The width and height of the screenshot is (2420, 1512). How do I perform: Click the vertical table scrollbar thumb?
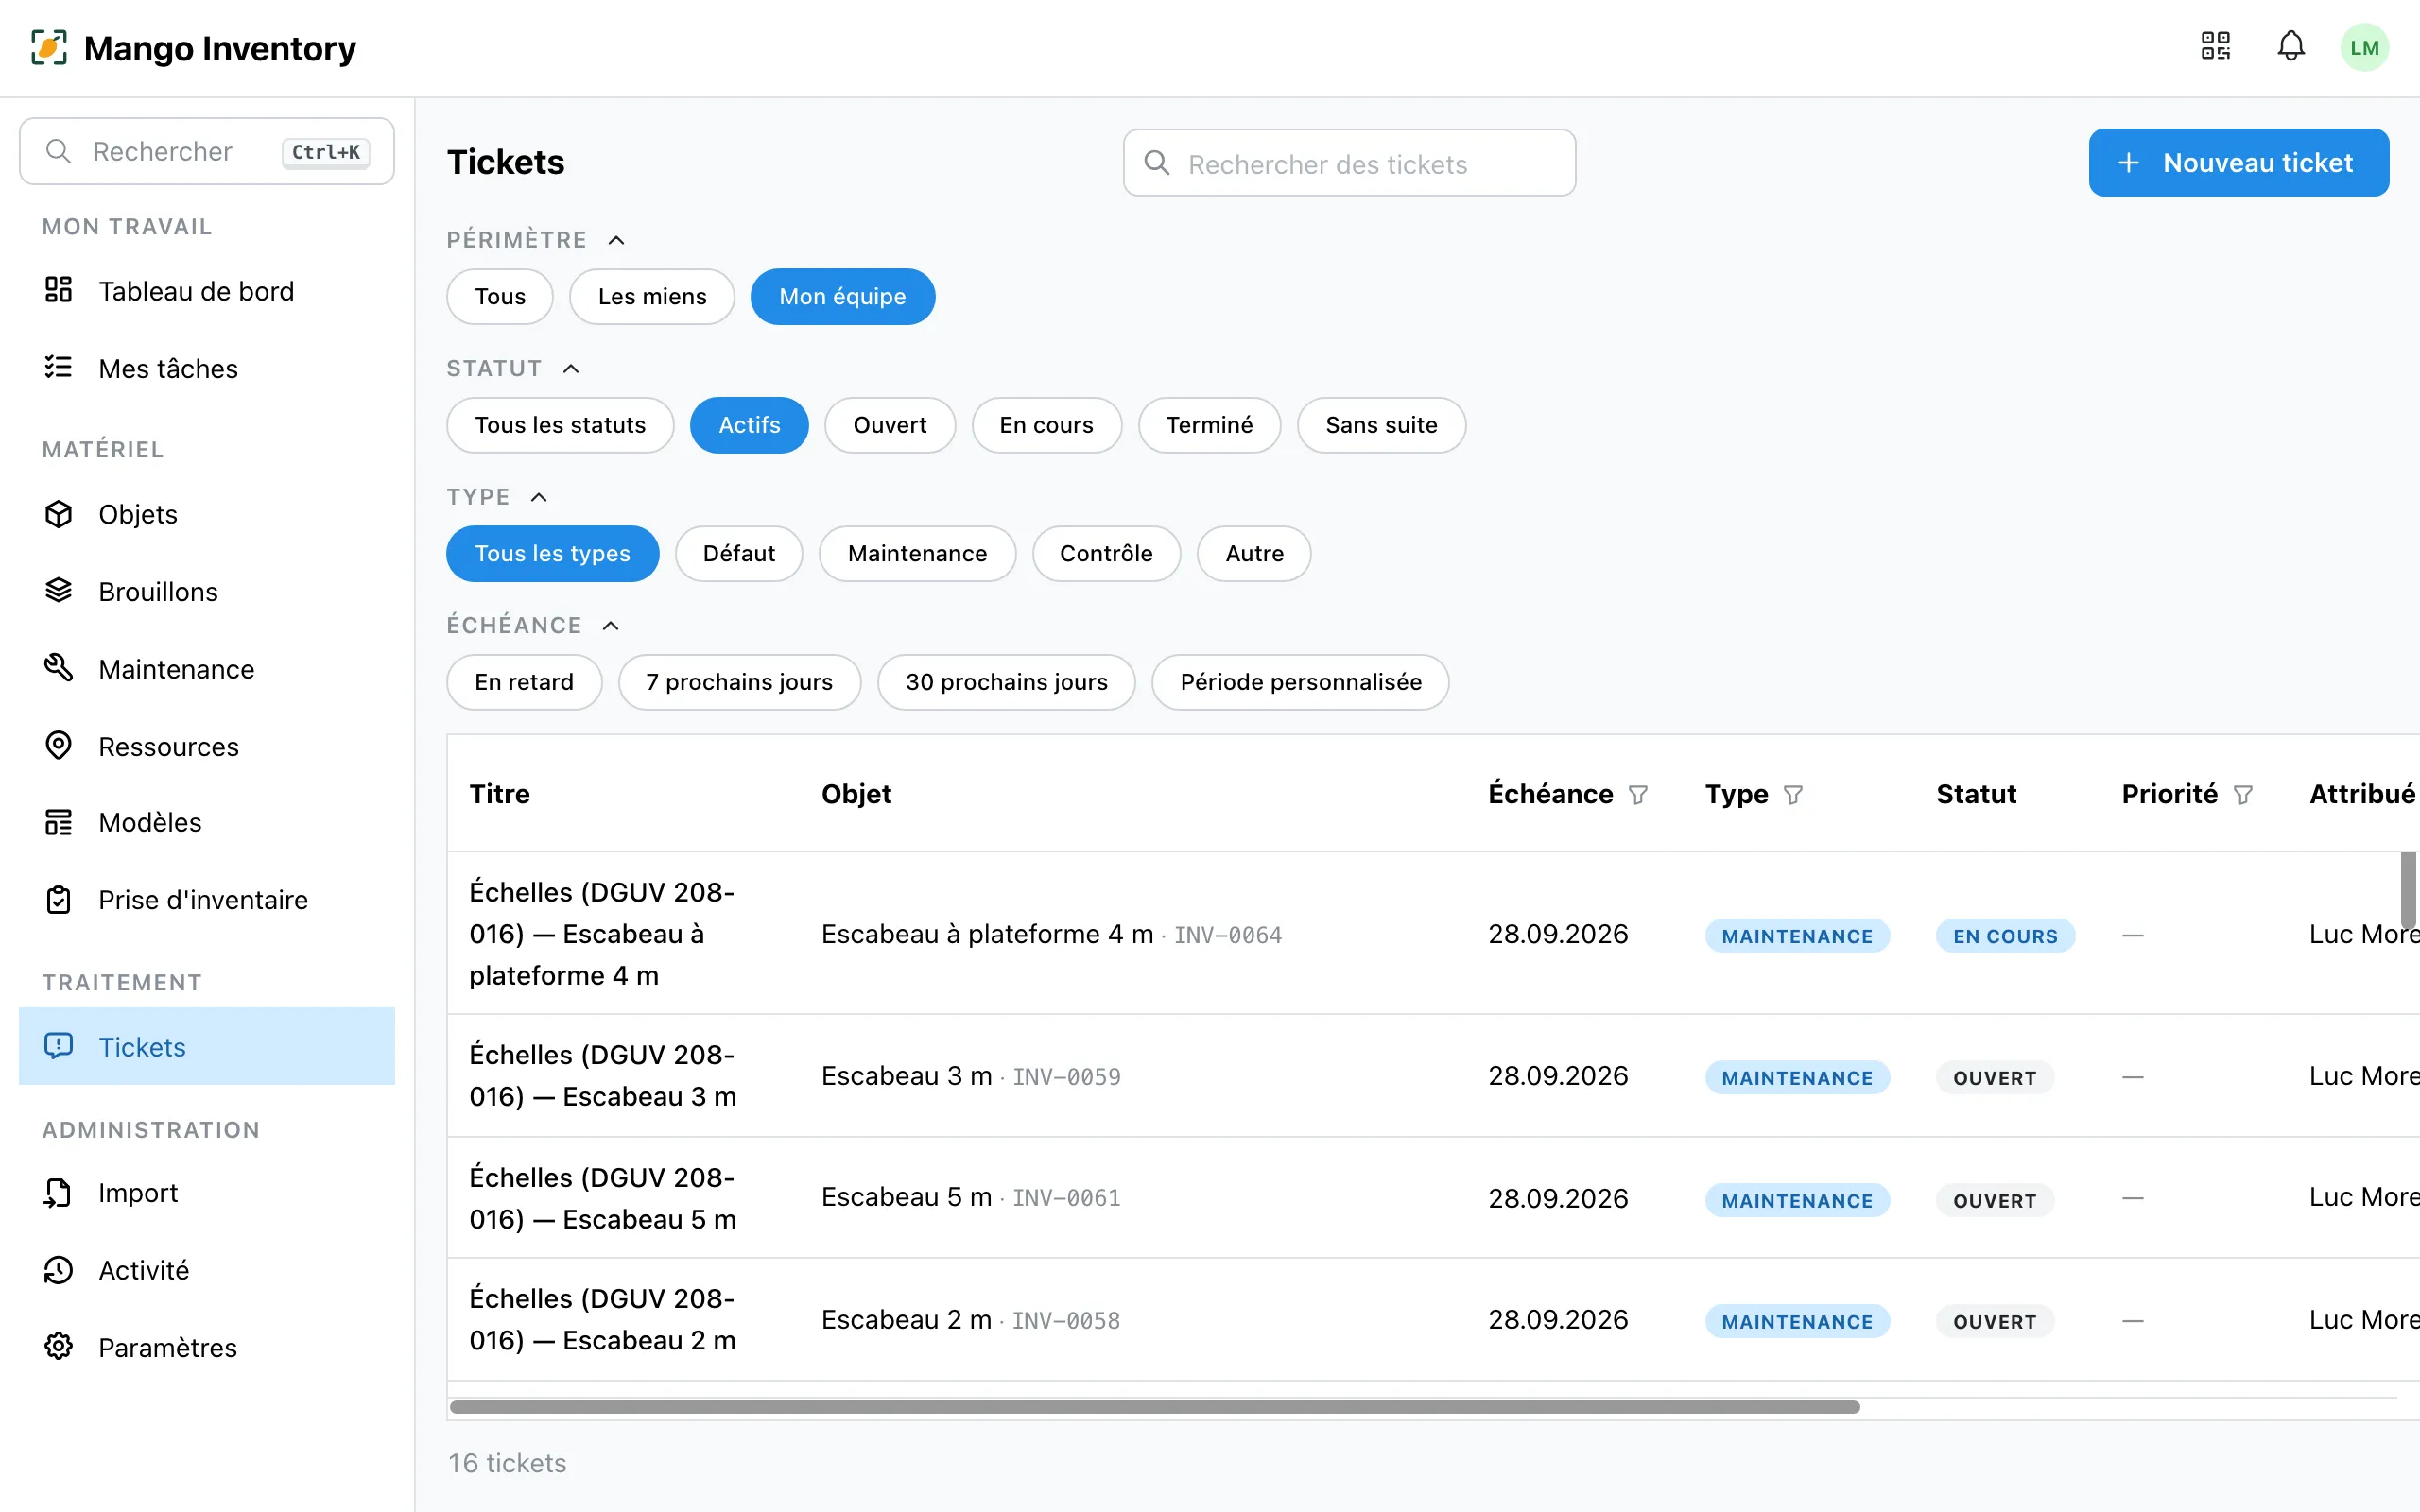point(2408,889)
